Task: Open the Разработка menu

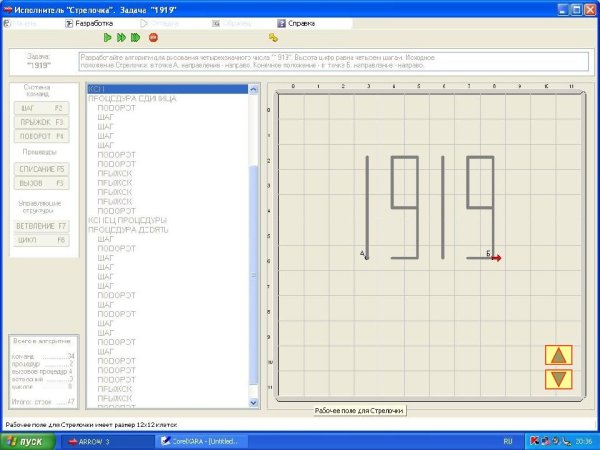Action: coord(94,22)
